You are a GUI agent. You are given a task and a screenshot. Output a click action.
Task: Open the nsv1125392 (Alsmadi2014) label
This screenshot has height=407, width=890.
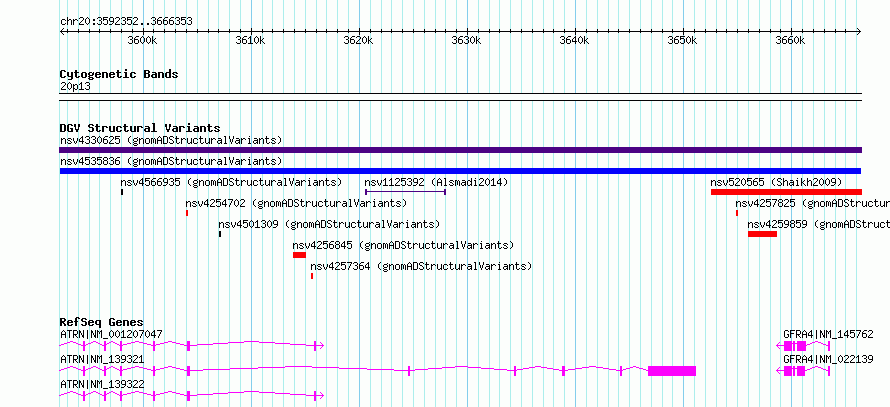pyautogui.click(x=436, y=182)
